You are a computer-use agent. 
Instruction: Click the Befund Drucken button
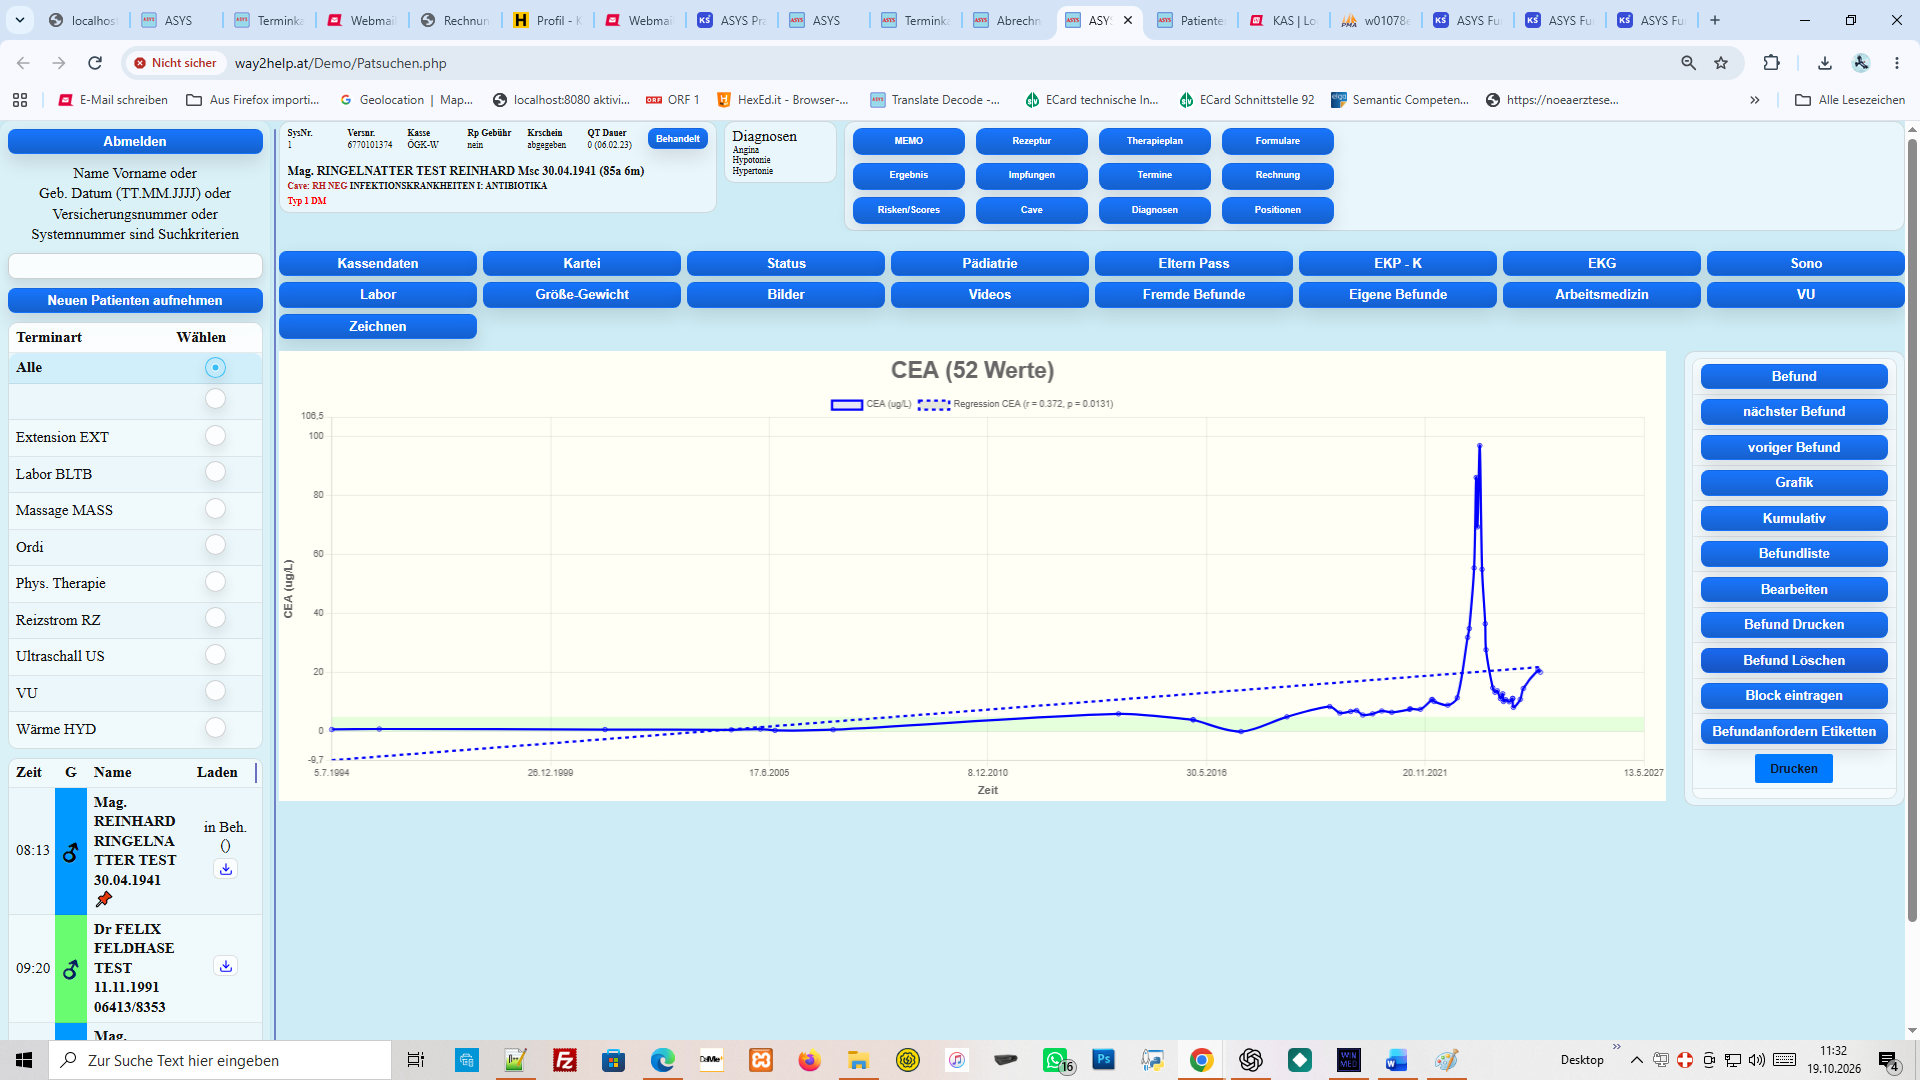(x=1794, y=625)
